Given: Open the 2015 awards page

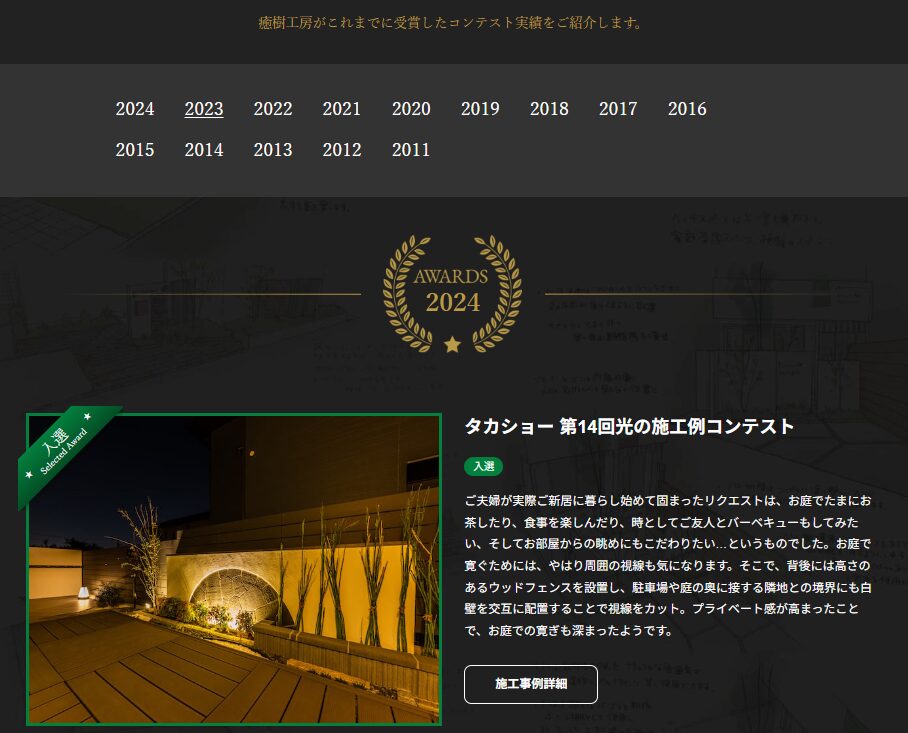Looking at the screenshot, I should coord(135,150).
